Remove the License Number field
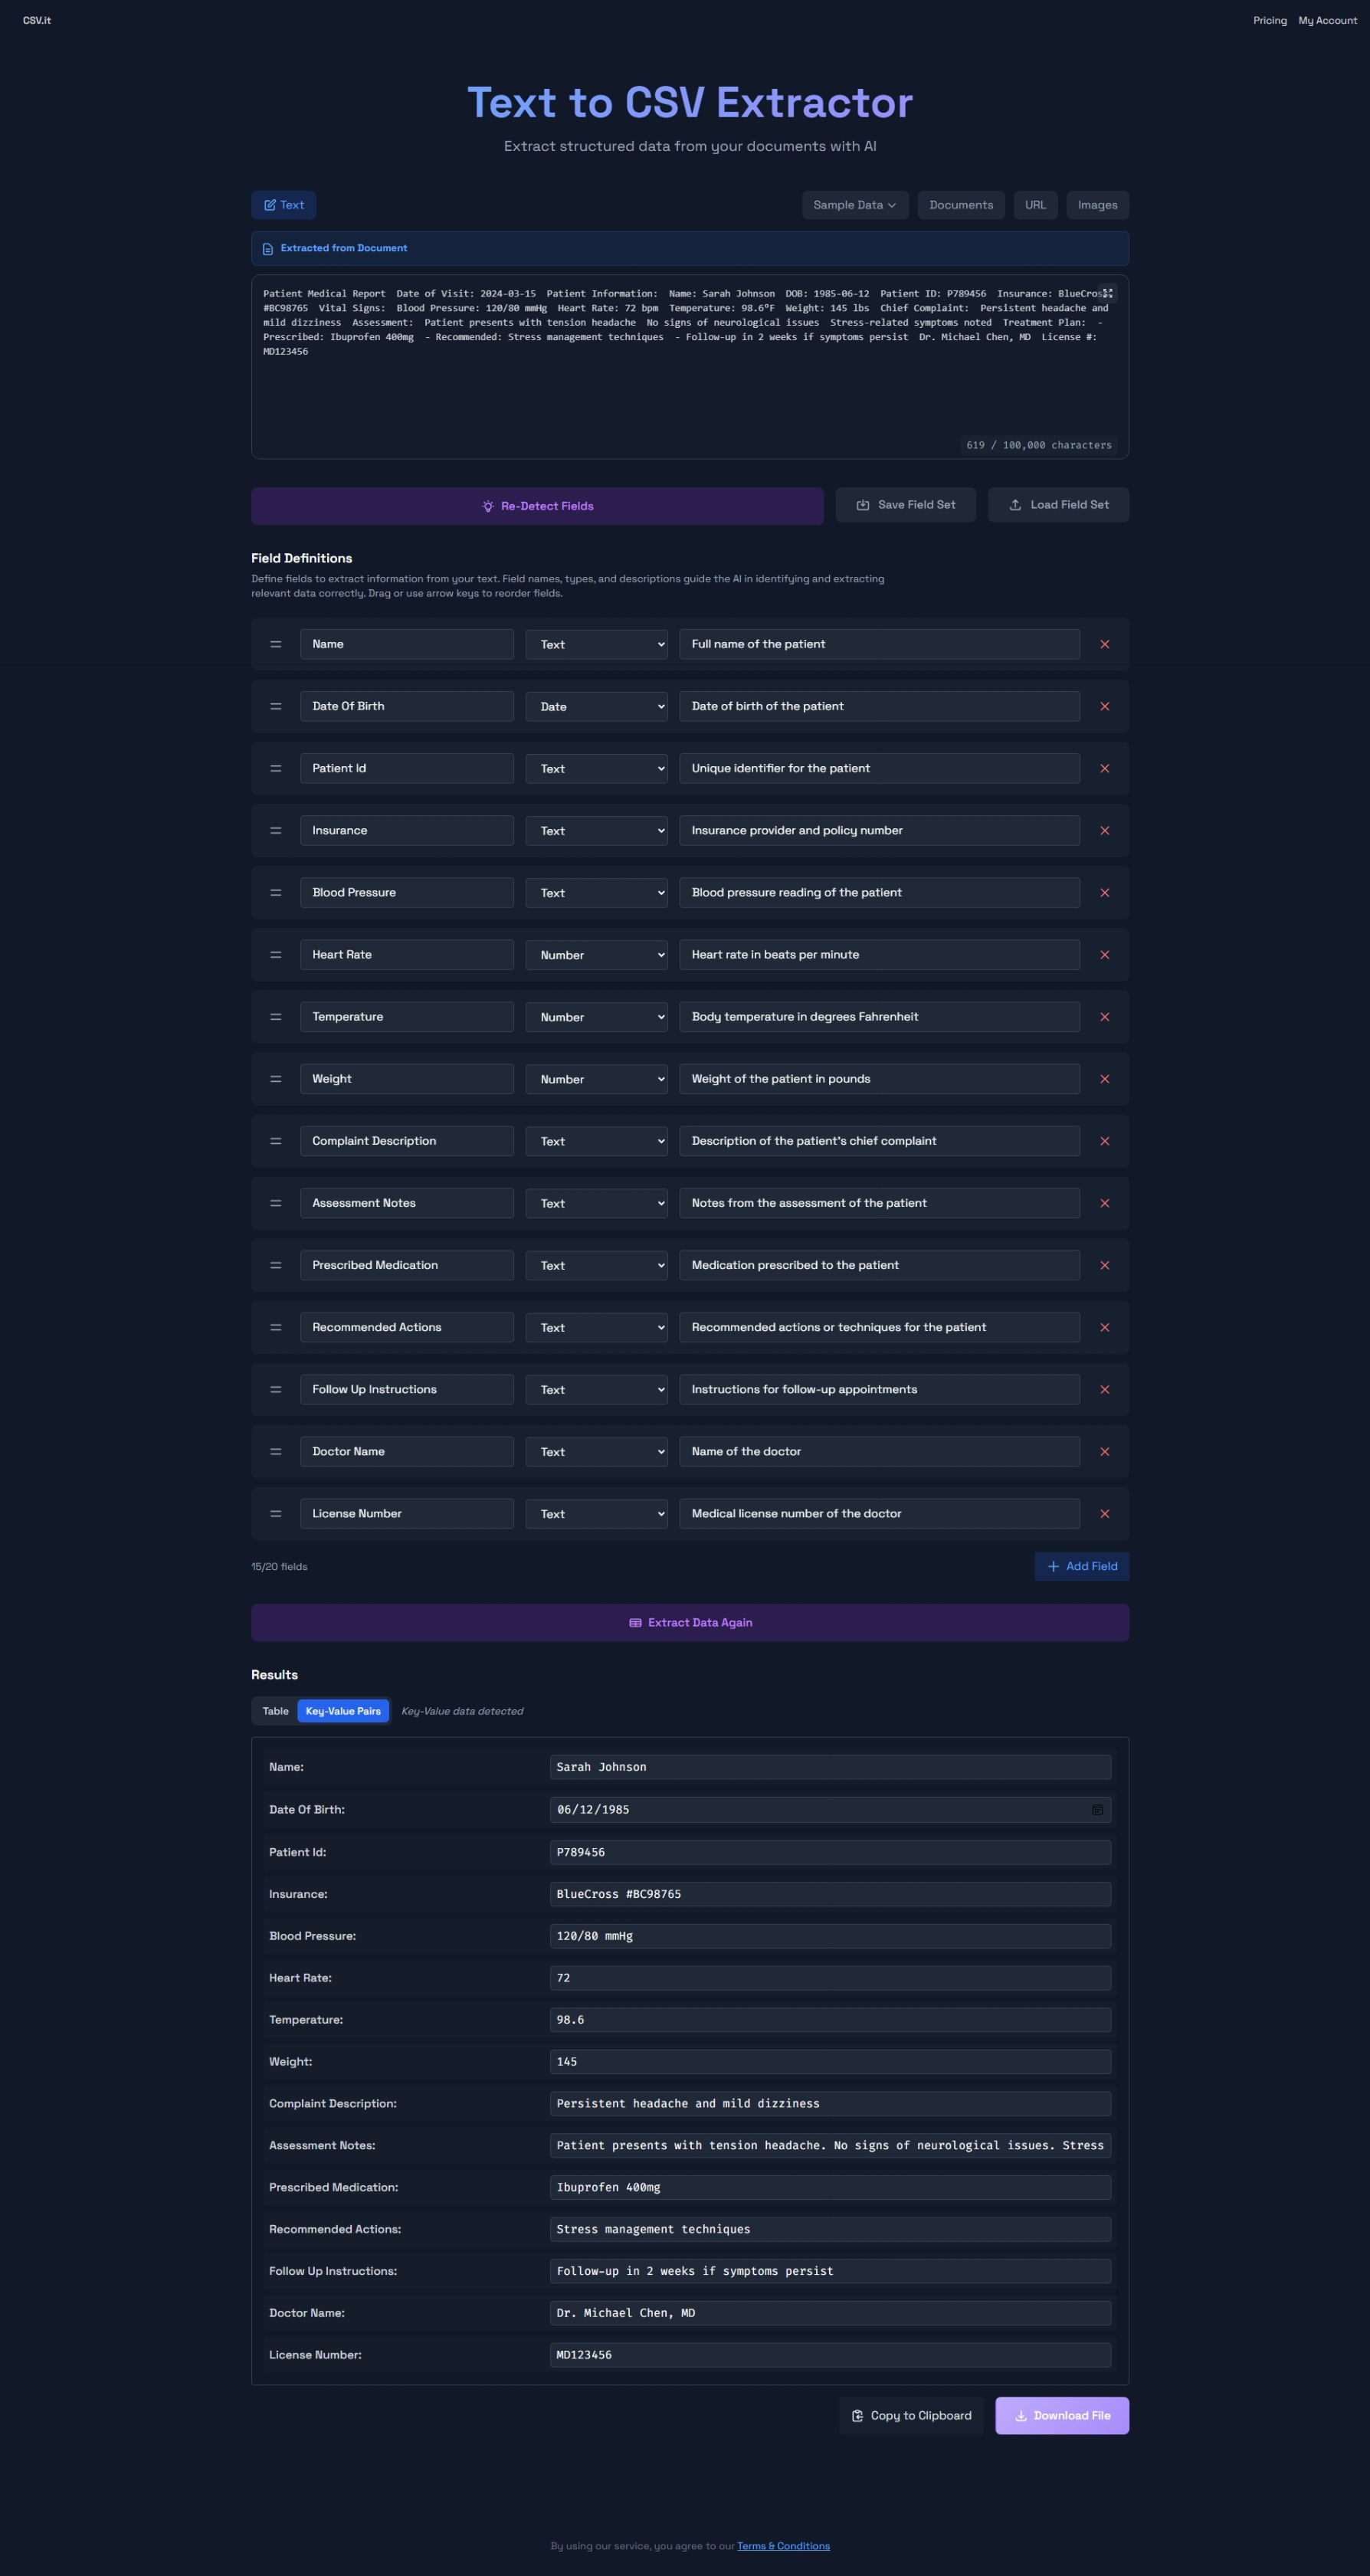The width and height of the screenshot is (1370, 2576). click(x=1104, y=1513)
